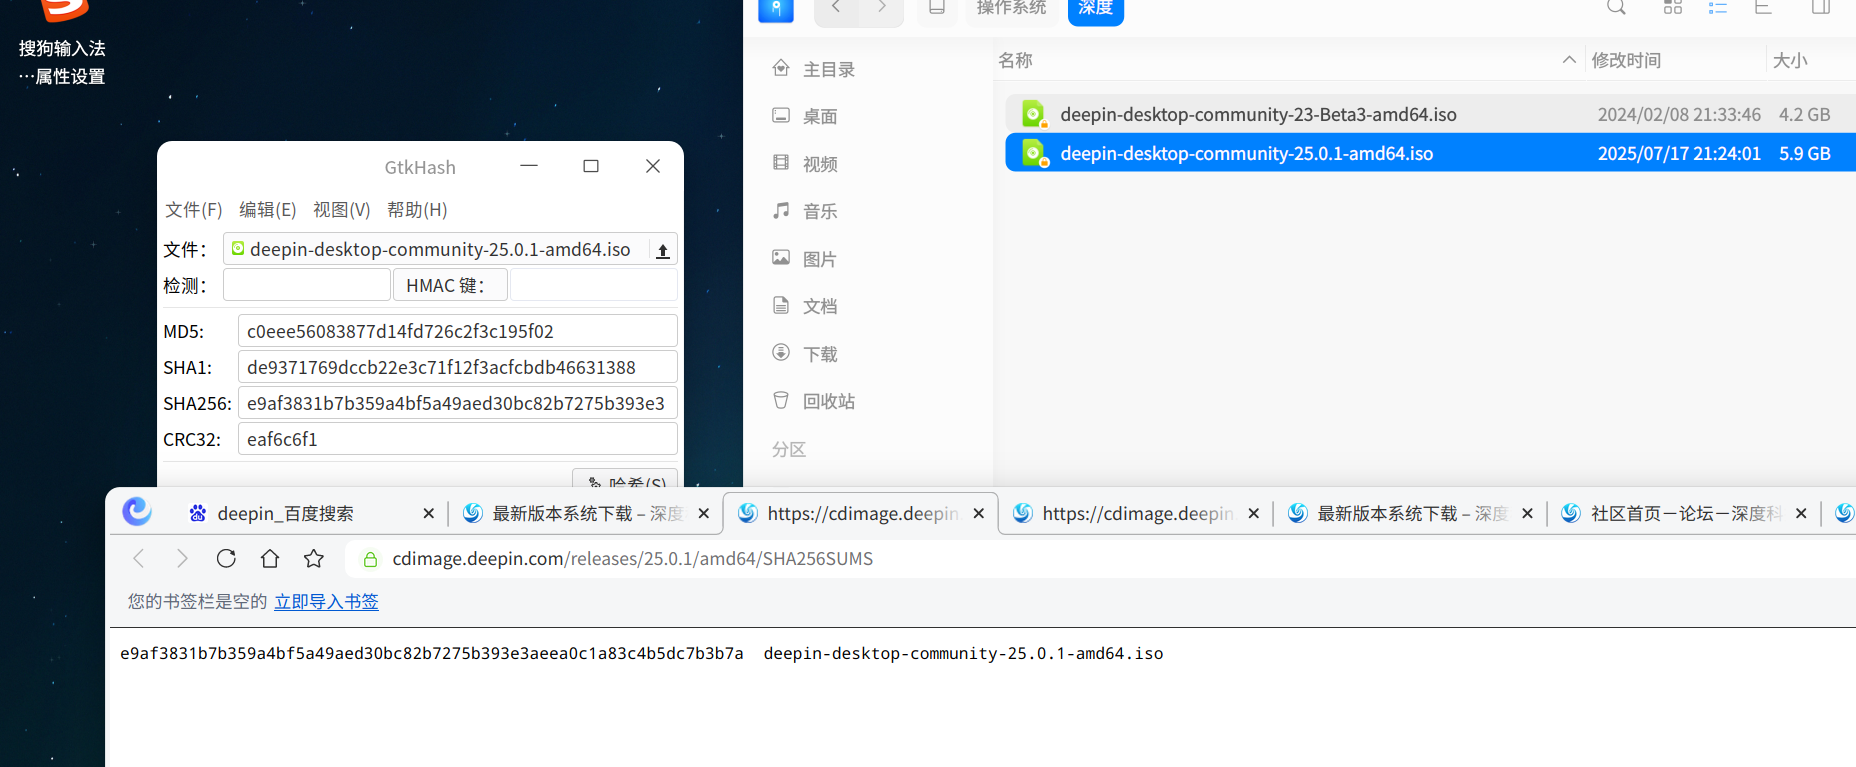Reload the browser page
Viewport: 1856px width, 767px height.
pyautogui.click(x=226, y=558)
